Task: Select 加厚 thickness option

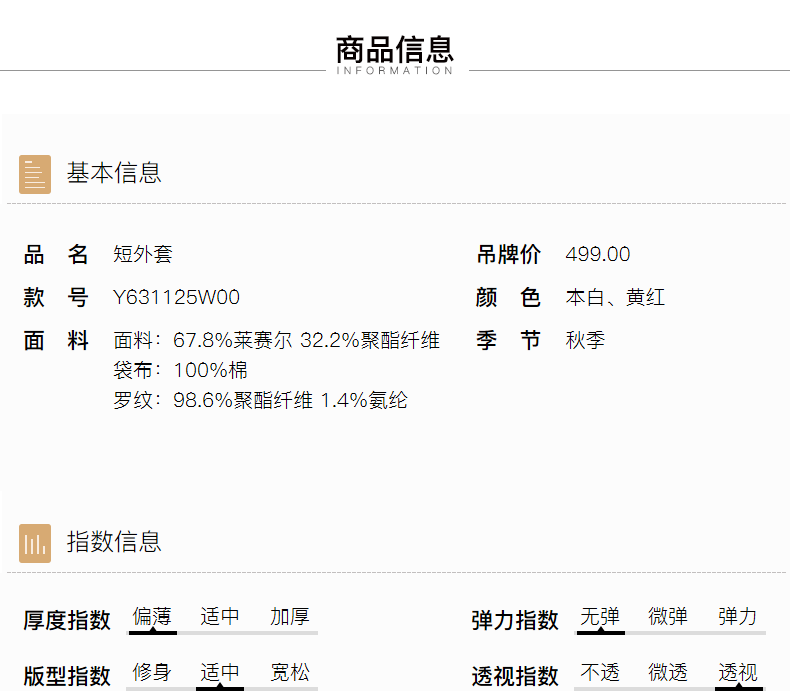Action: [x=289, y=617]
